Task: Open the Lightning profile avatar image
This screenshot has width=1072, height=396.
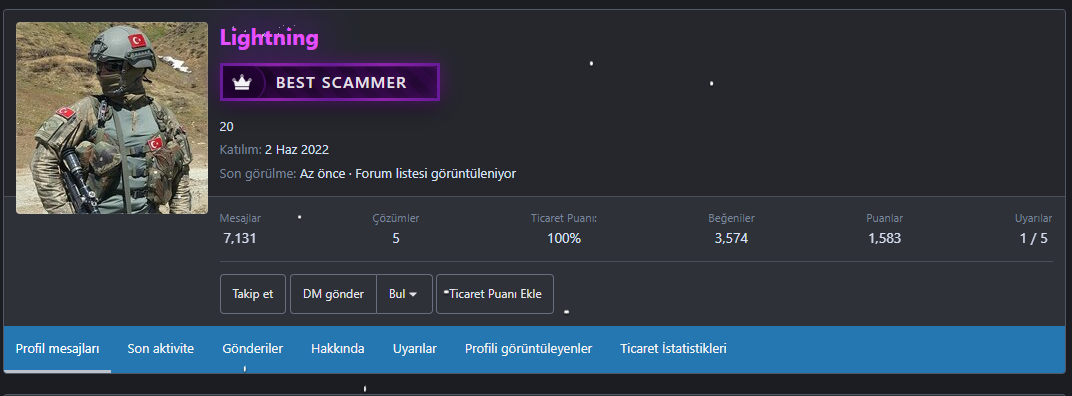Action: tap(112, 118)
